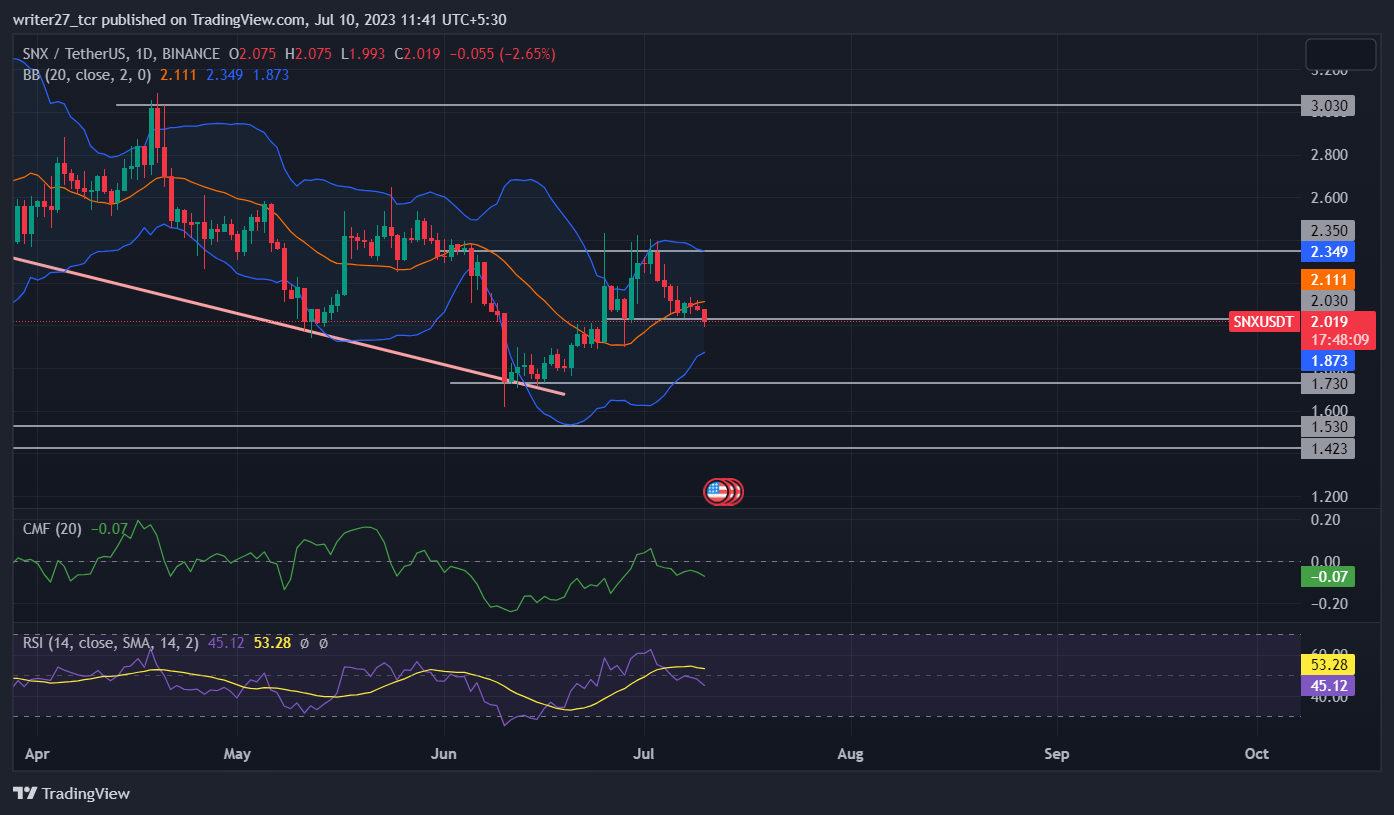The image size is (1394, 815).
Task: Click the SNX / TetherUS symbol title
Action: point(74,54)
